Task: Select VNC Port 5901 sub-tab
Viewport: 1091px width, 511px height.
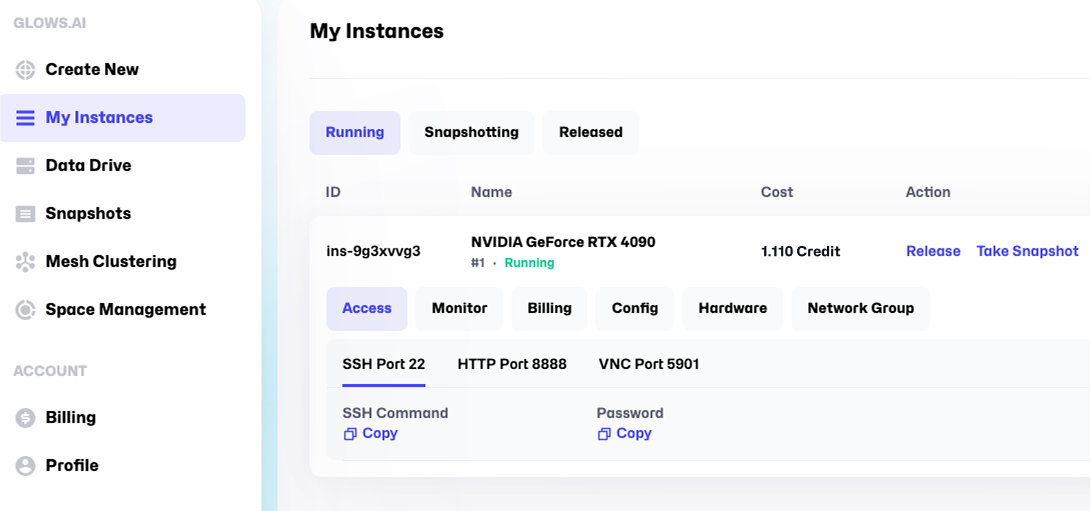Action: [x=649, y=364]
